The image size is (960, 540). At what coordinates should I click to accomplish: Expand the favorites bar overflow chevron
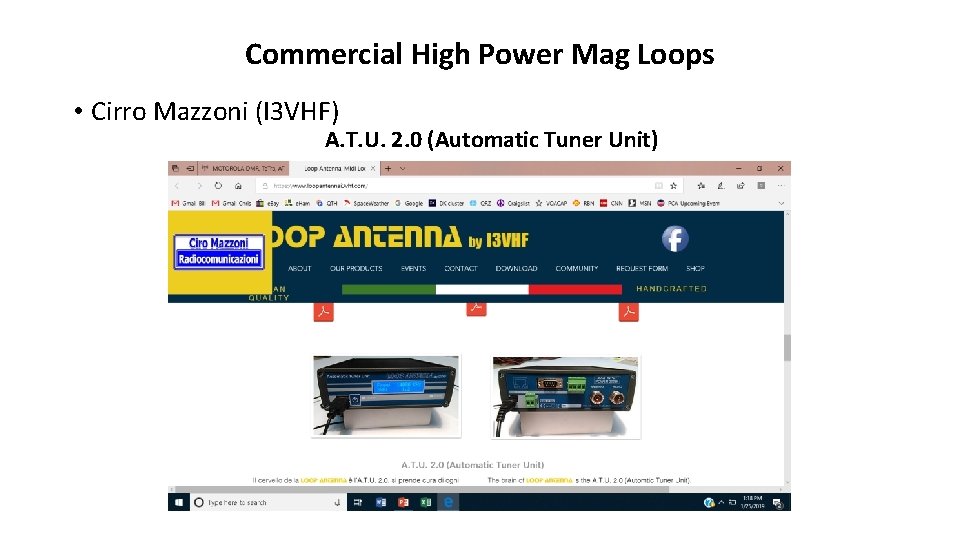tap(781, 203)
